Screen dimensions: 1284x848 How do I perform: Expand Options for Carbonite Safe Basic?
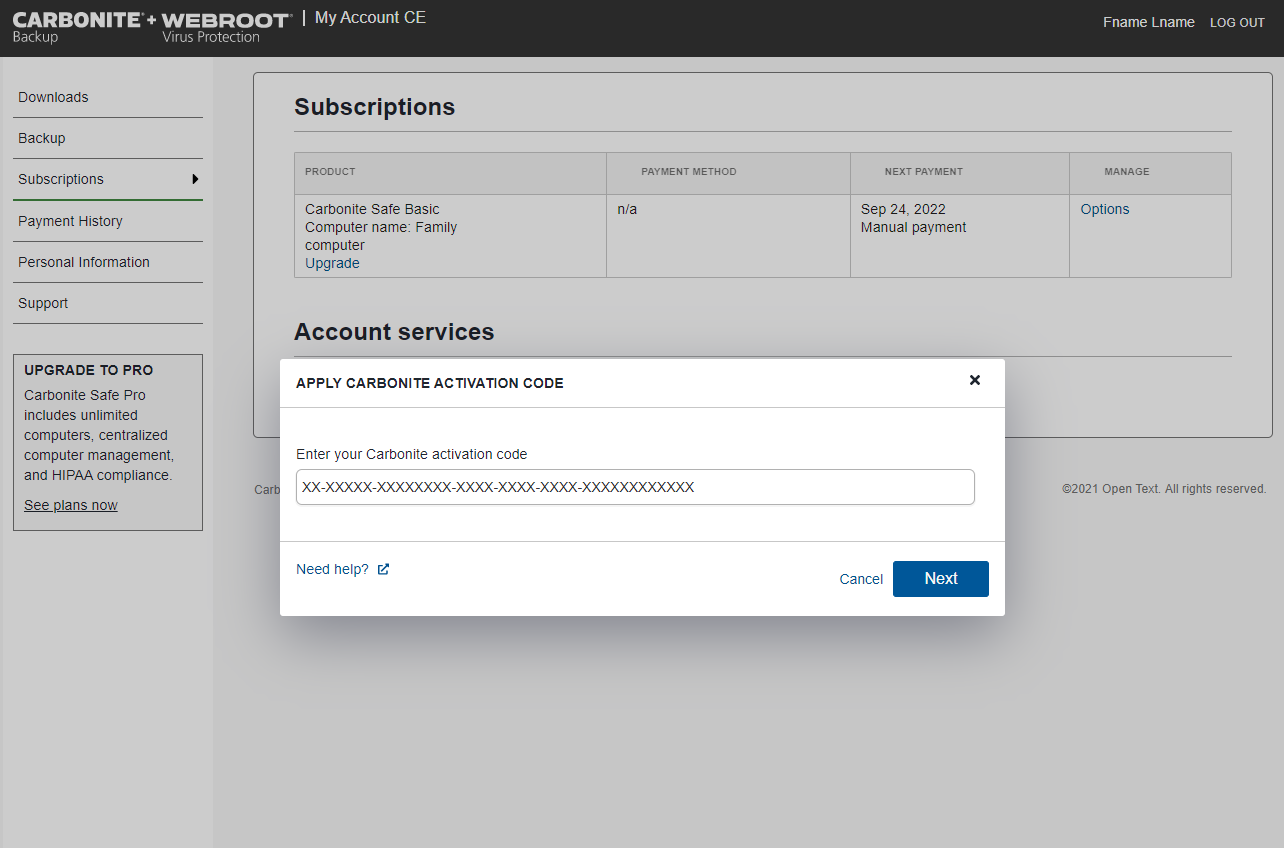1104,209
